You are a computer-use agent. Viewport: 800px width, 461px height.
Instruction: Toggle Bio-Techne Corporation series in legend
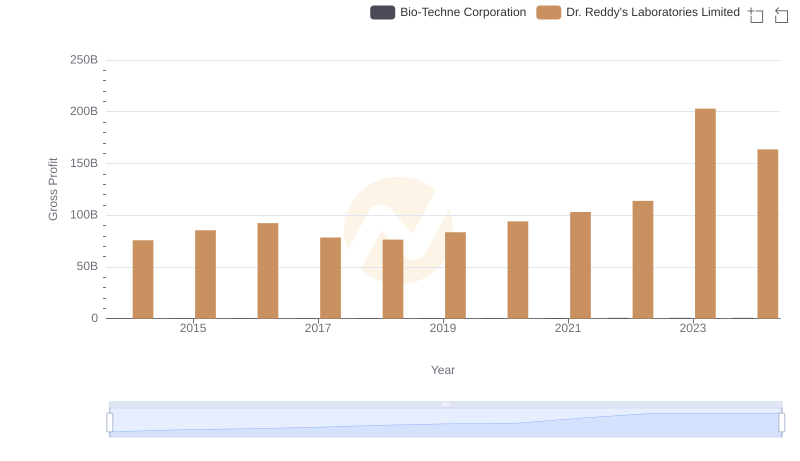[x=448, y=12]
